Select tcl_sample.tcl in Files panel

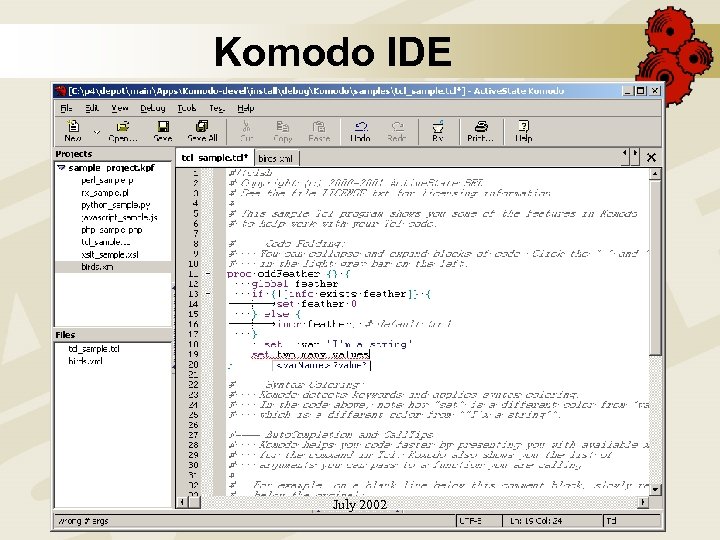(94, 349)
